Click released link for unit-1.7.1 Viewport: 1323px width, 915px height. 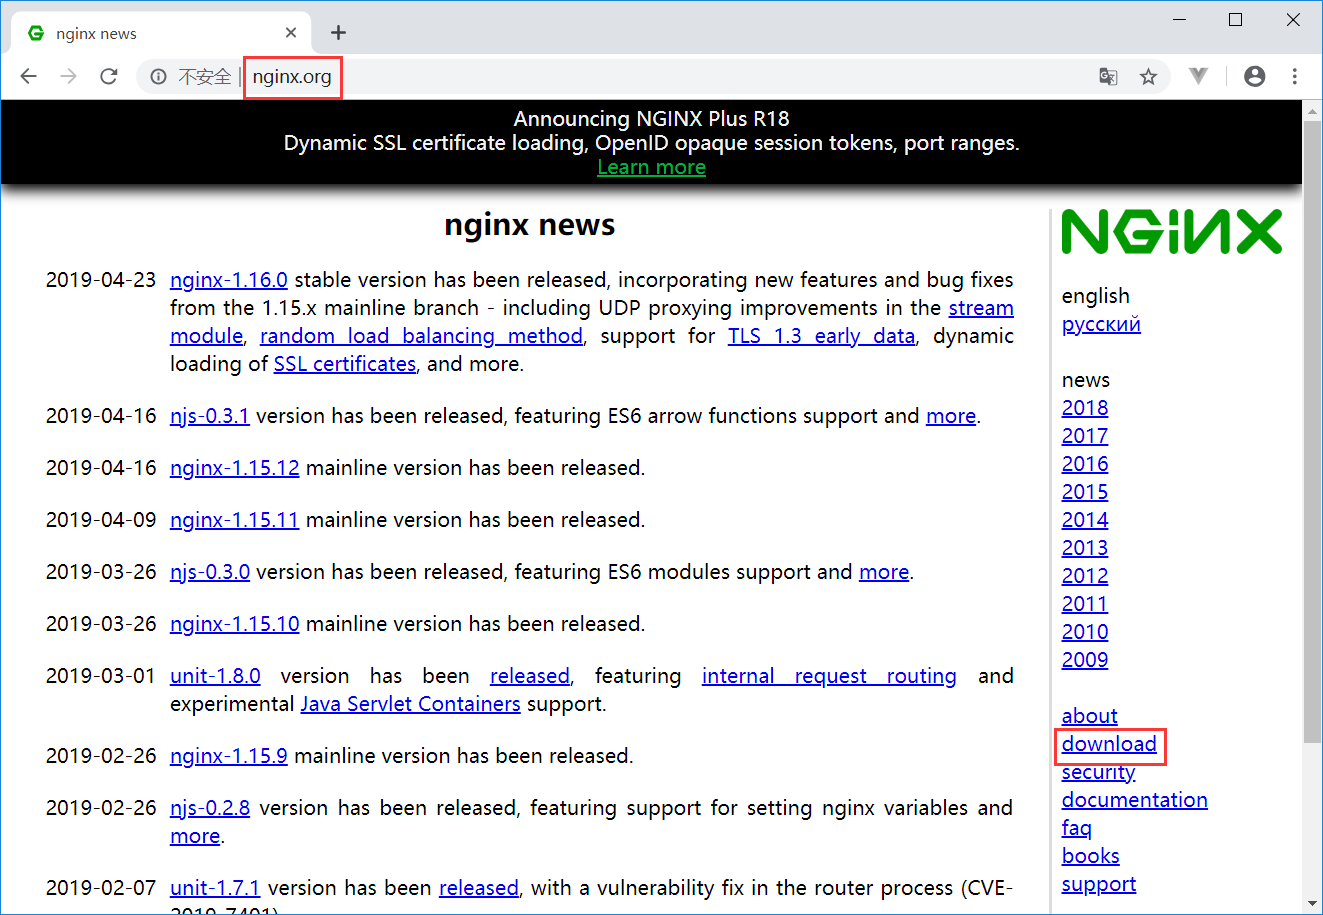479,888
